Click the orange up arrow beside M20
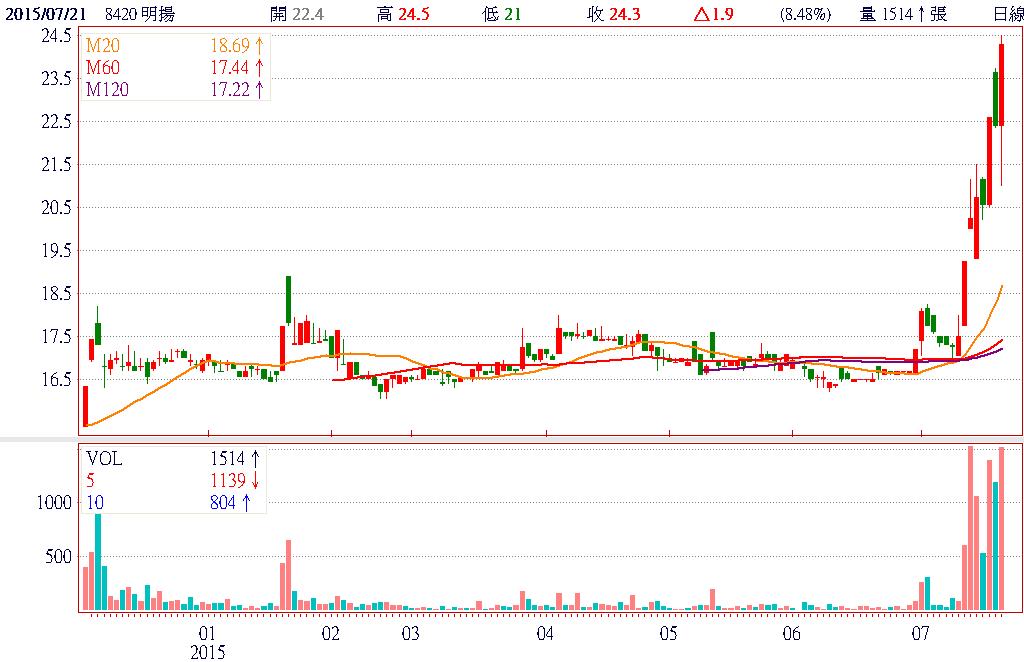This screenshot has height=662, width=1024. point(259,47)
